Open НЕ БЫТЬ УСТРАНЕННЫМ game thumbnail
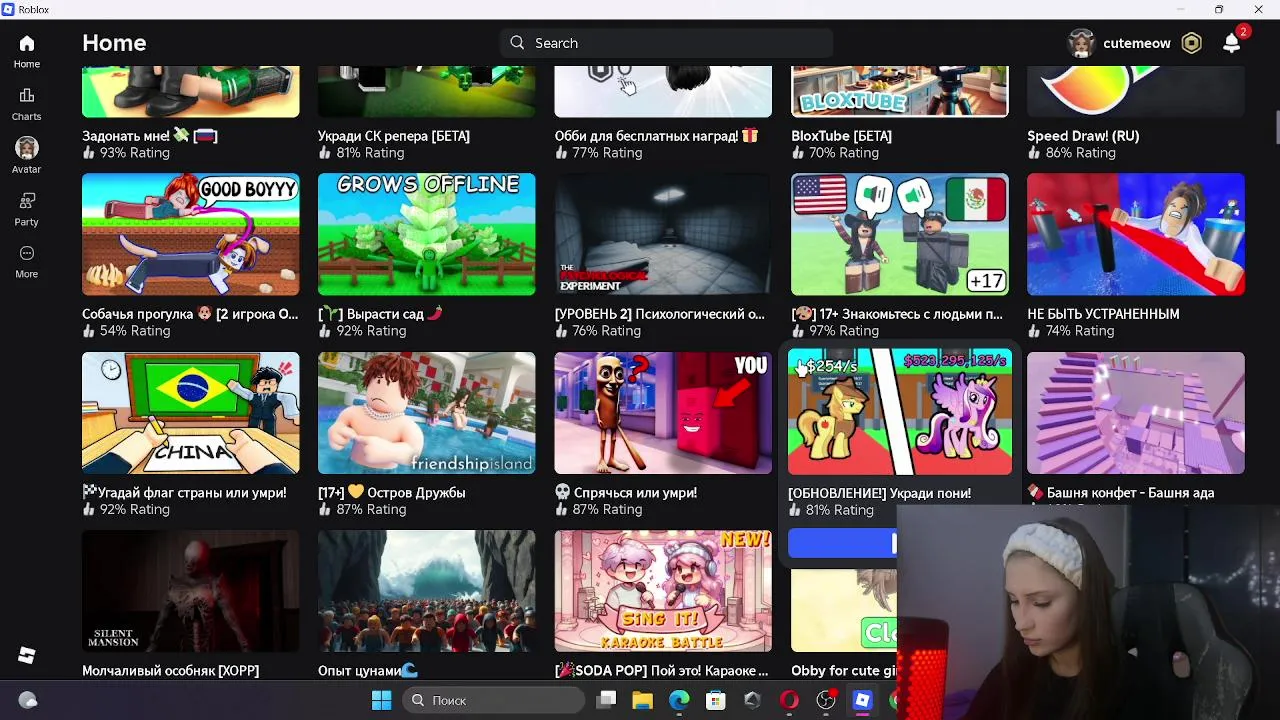This screenshot has height=720, width=1280. coord(1136,234)
